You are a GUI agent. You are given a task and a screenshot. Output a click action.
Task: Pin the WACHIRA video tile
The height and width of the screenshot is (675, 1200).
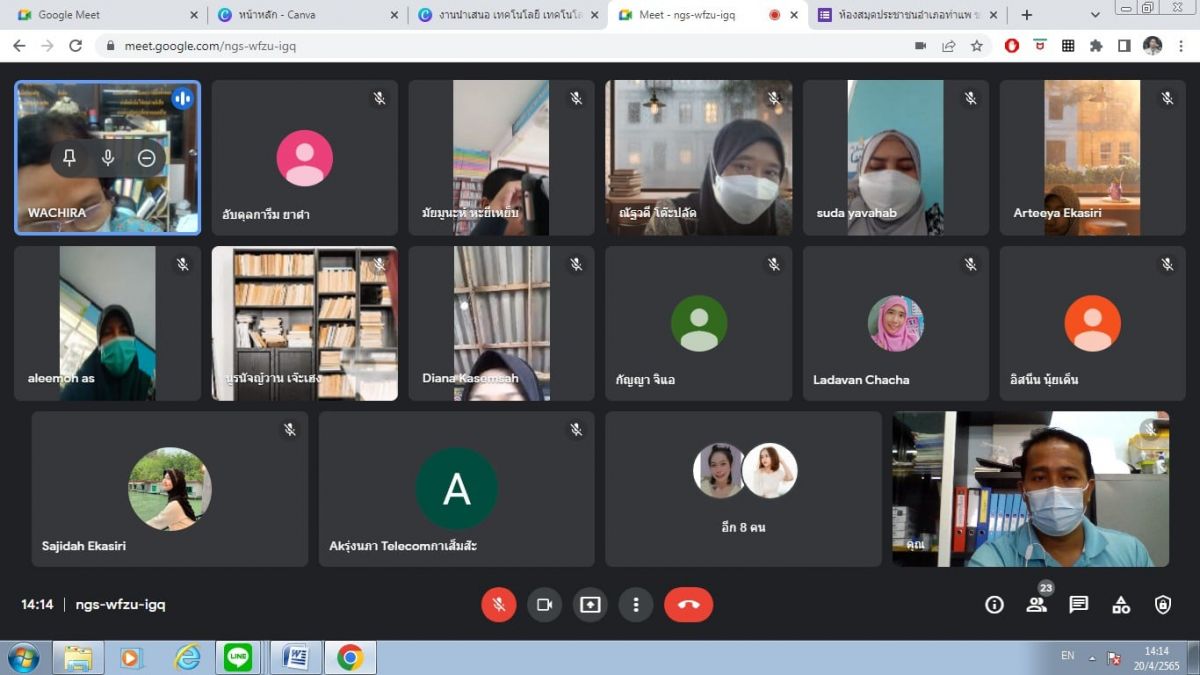(x=69, y=158)
